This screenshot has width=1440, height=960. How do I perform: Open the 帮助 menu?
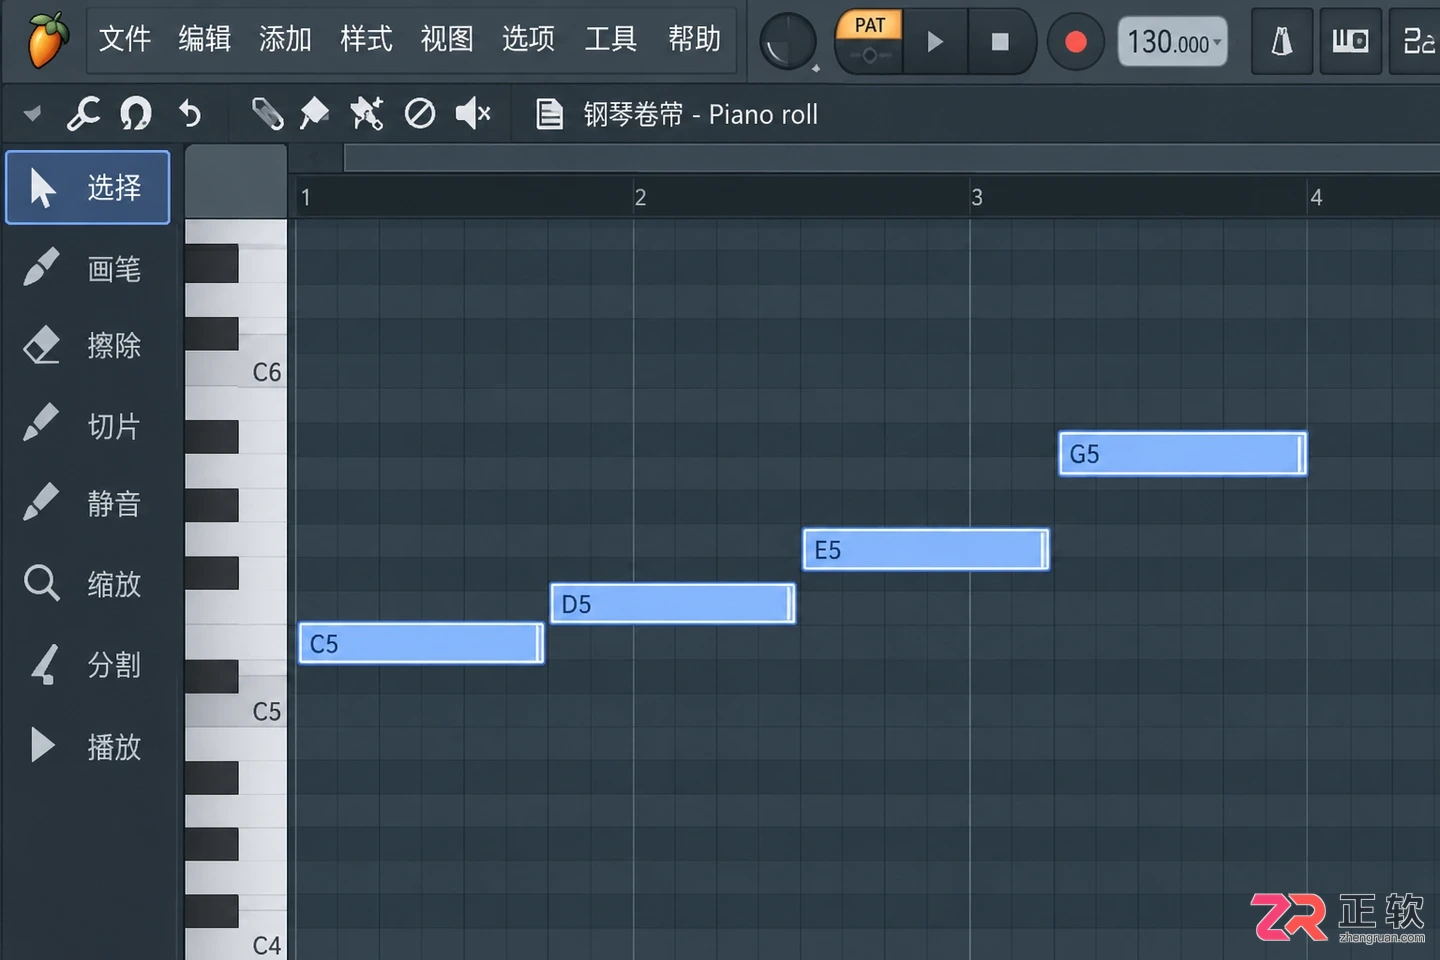(694, 39)
